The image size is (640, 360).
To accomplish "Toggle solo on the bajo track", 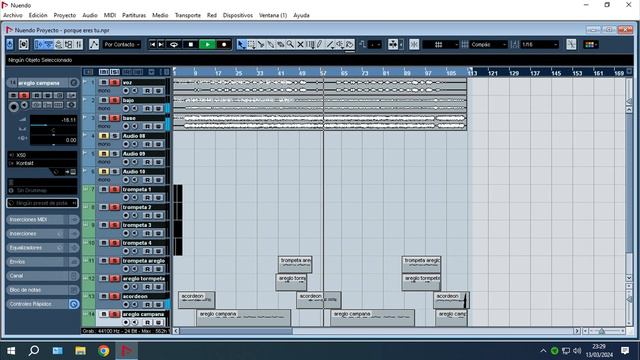I will point(114,100).
